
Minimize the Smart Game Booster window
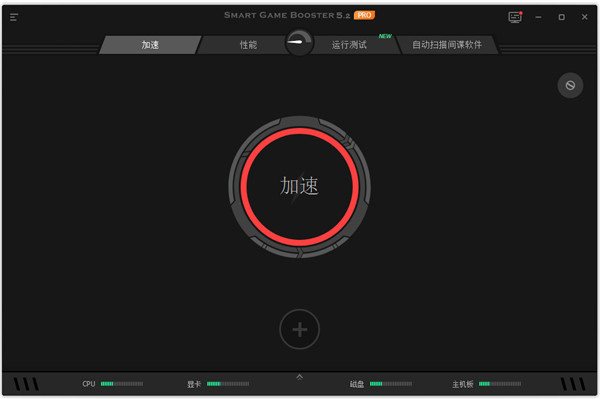[538, 17]
